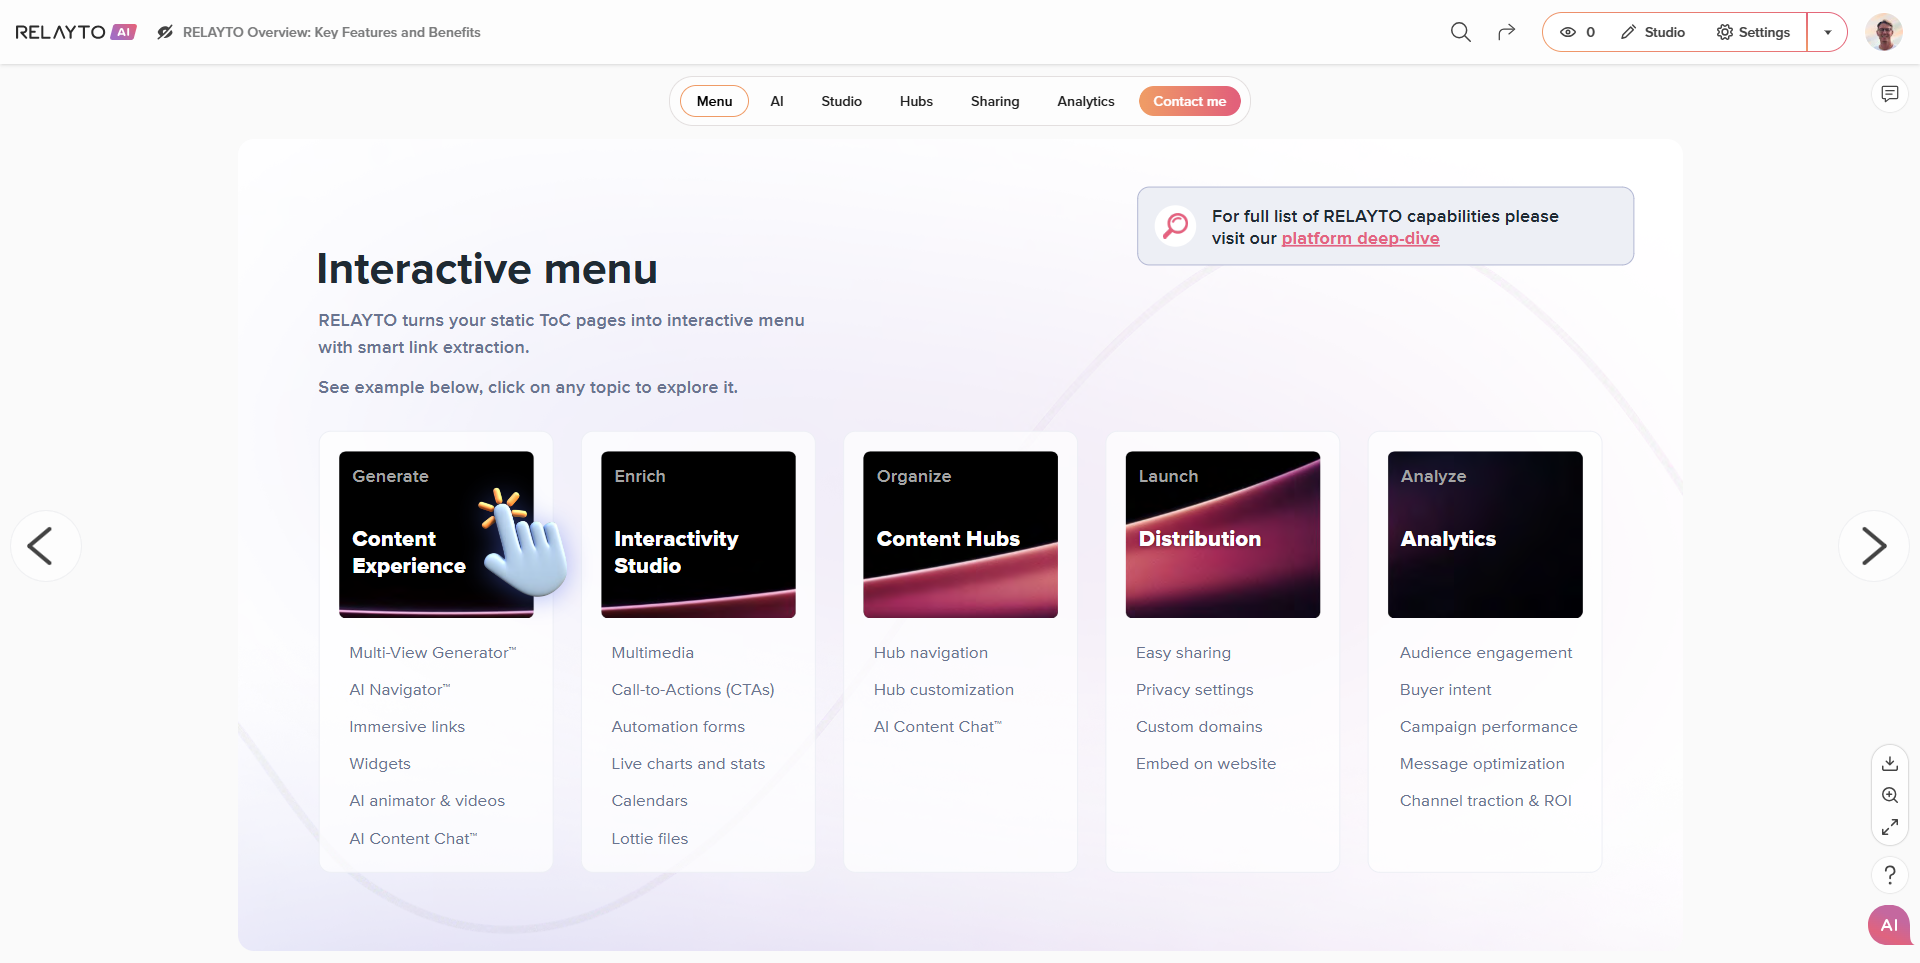The height and width of the screenshot is (963, 1920).
Task: Click the RELAYTO AI logo
Action: click(75, 32)
